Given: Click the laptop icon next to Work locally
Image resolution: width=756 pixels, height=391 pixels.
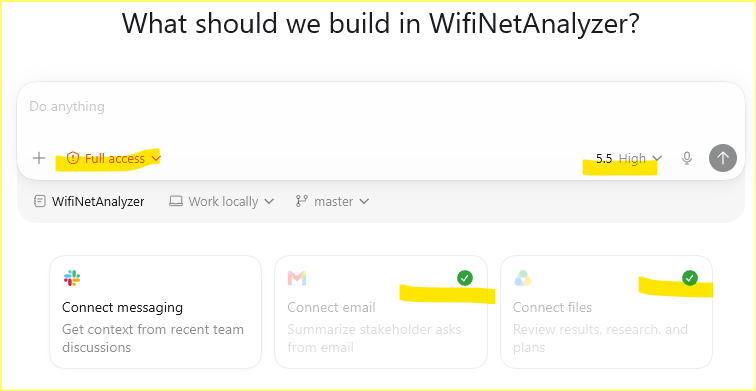Looking at the screenshot, I should coord(176,201).
